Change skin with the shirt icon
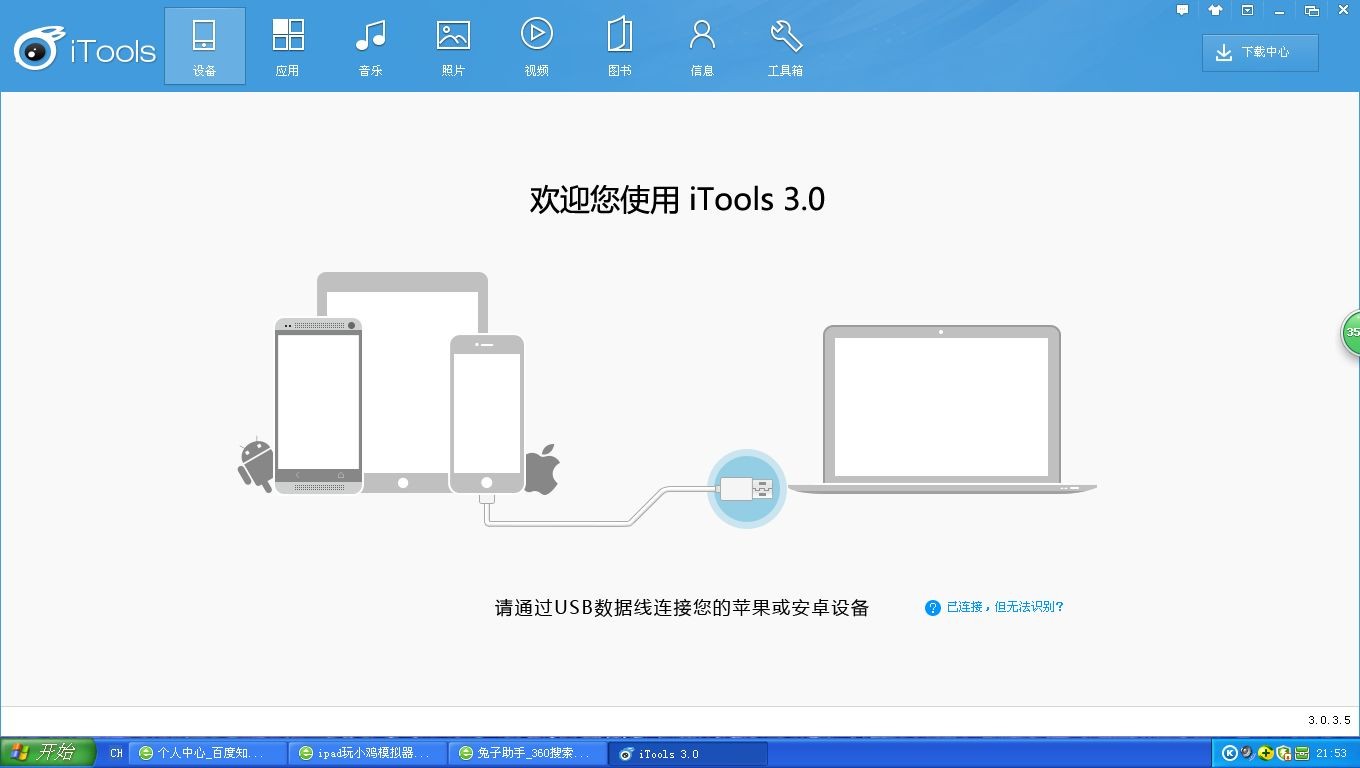1360x768 pixels. [1215, 10]
